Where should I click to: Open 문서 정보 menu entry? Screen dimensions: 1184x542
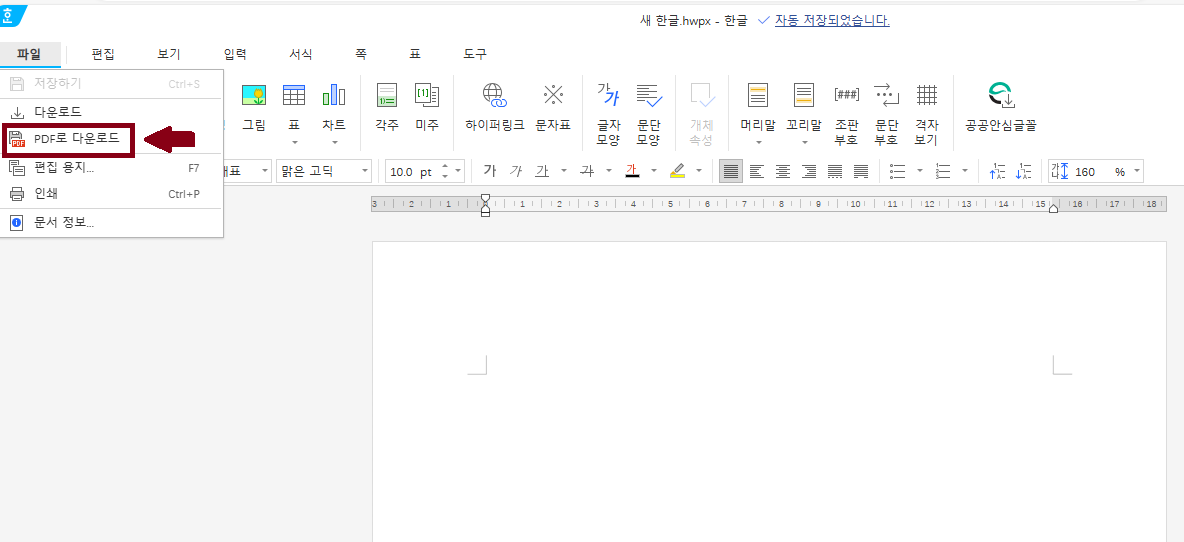point(112,223)
